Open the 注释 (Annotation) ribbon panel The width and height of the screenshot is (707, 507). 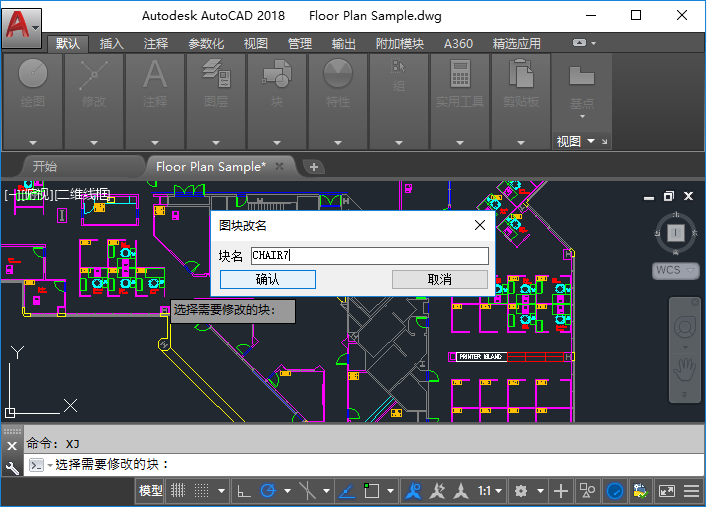[x=155, y=101]
